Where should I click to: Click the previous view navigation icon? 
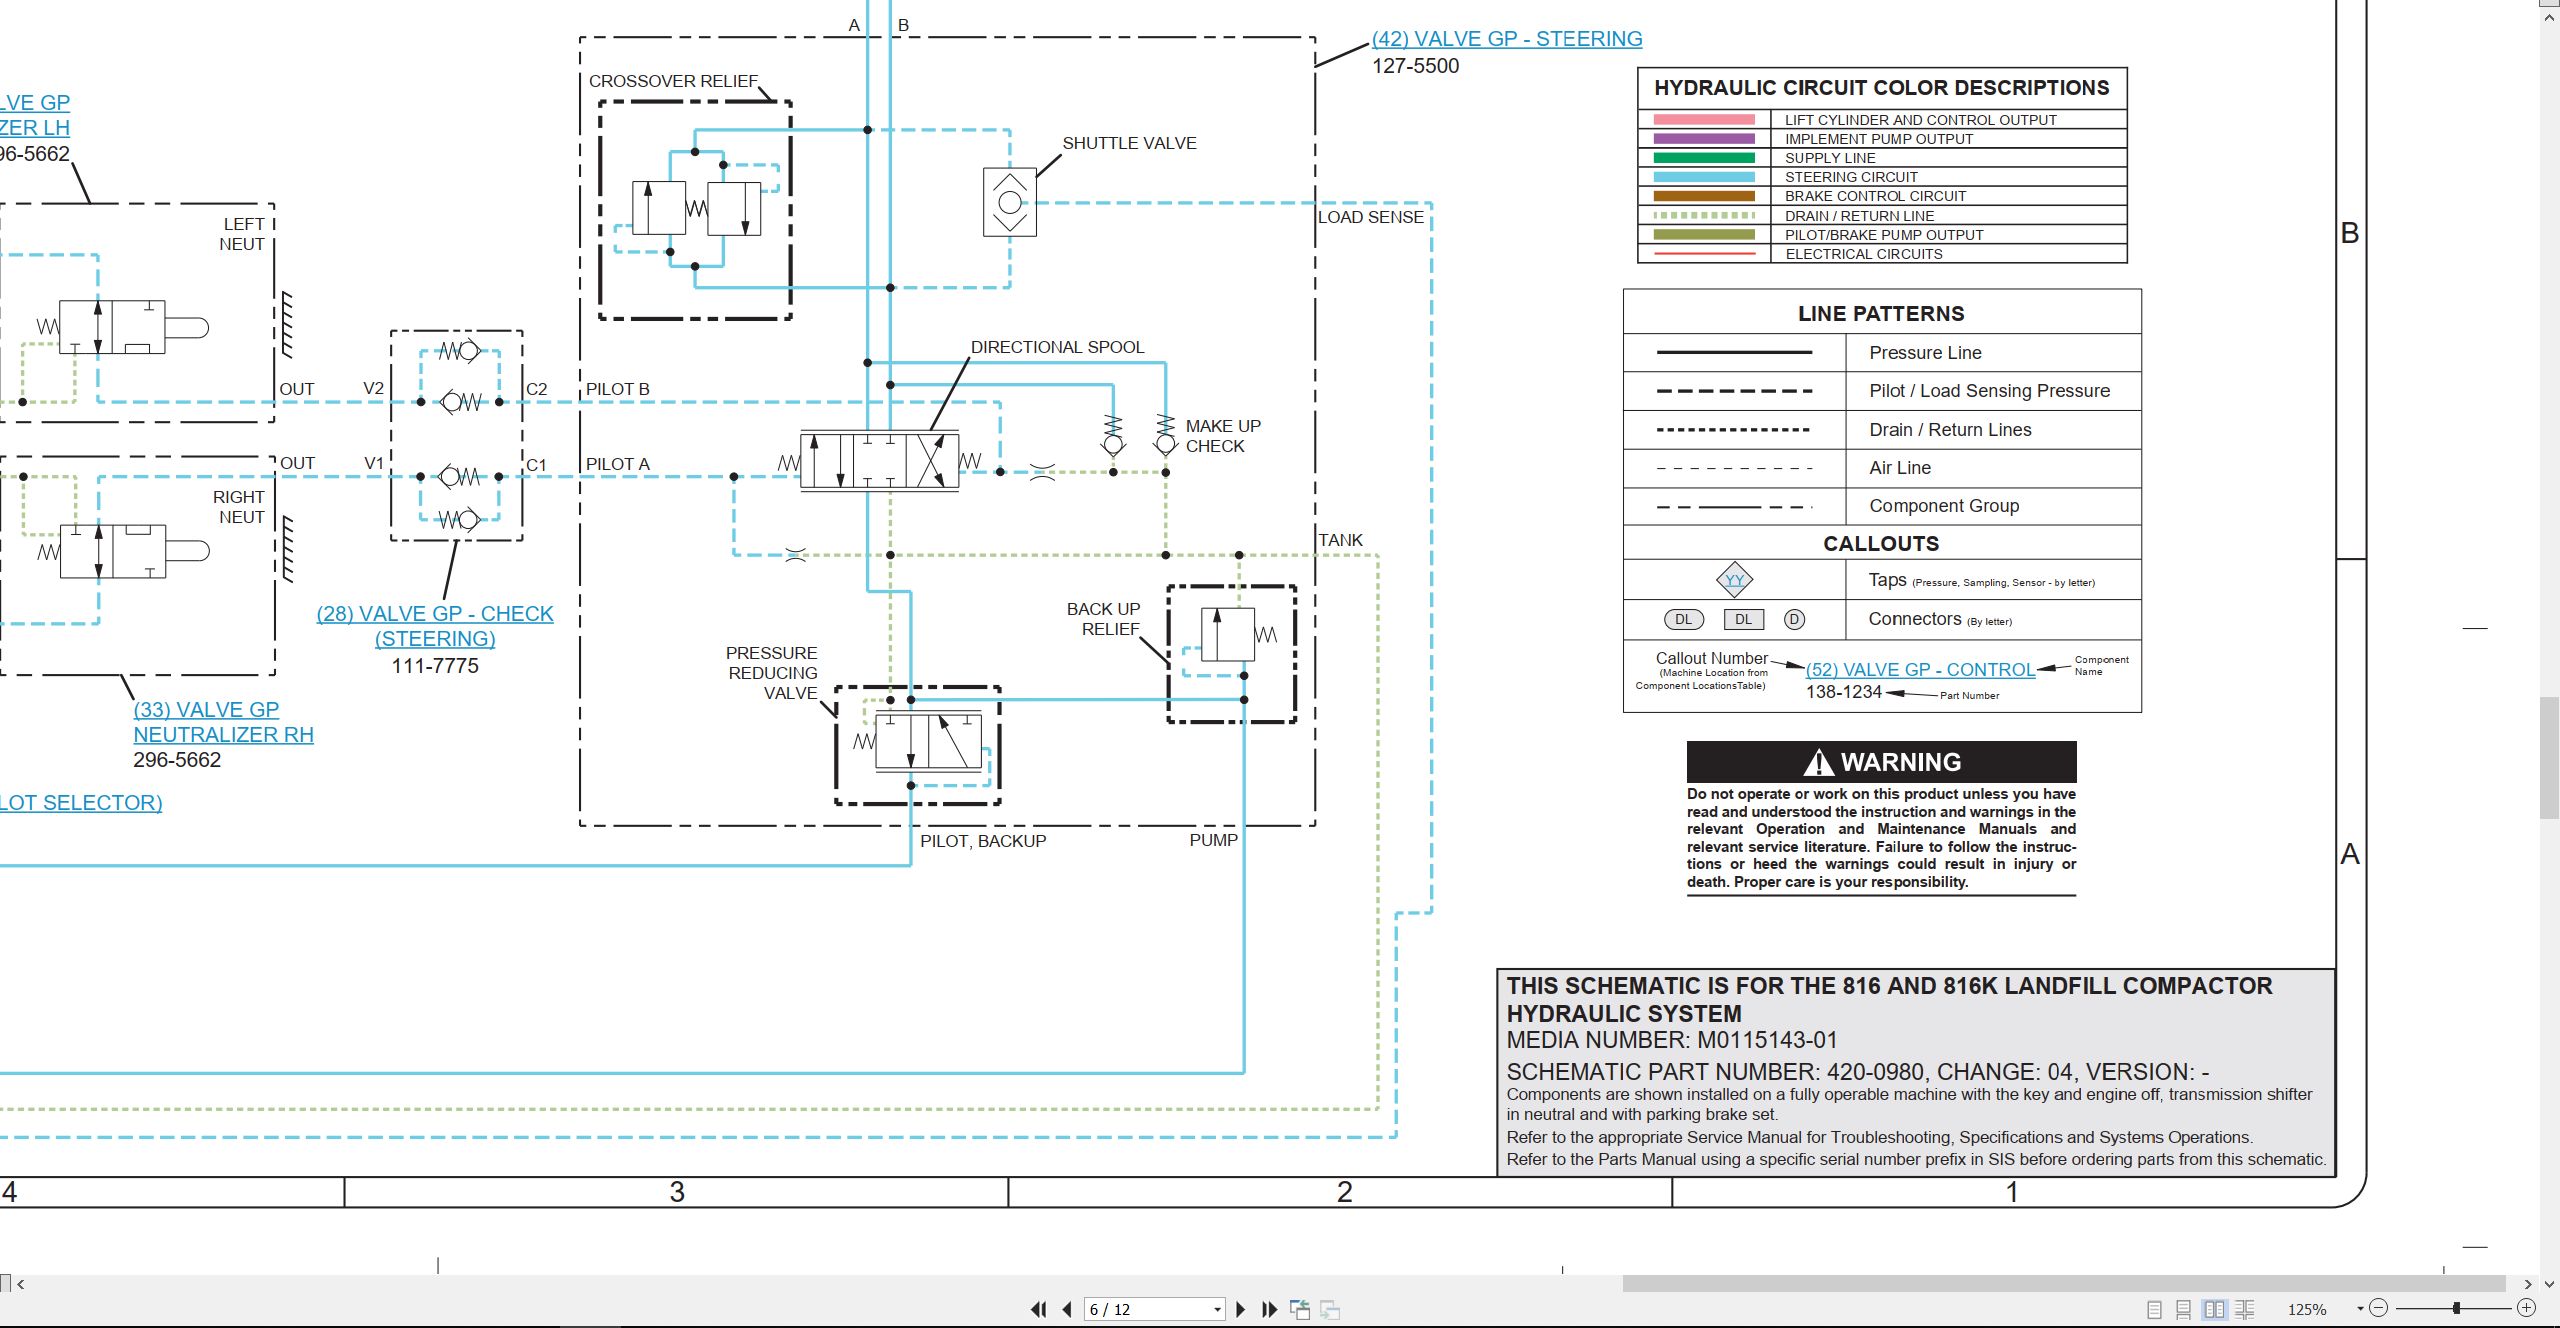click(1300, 1309)
